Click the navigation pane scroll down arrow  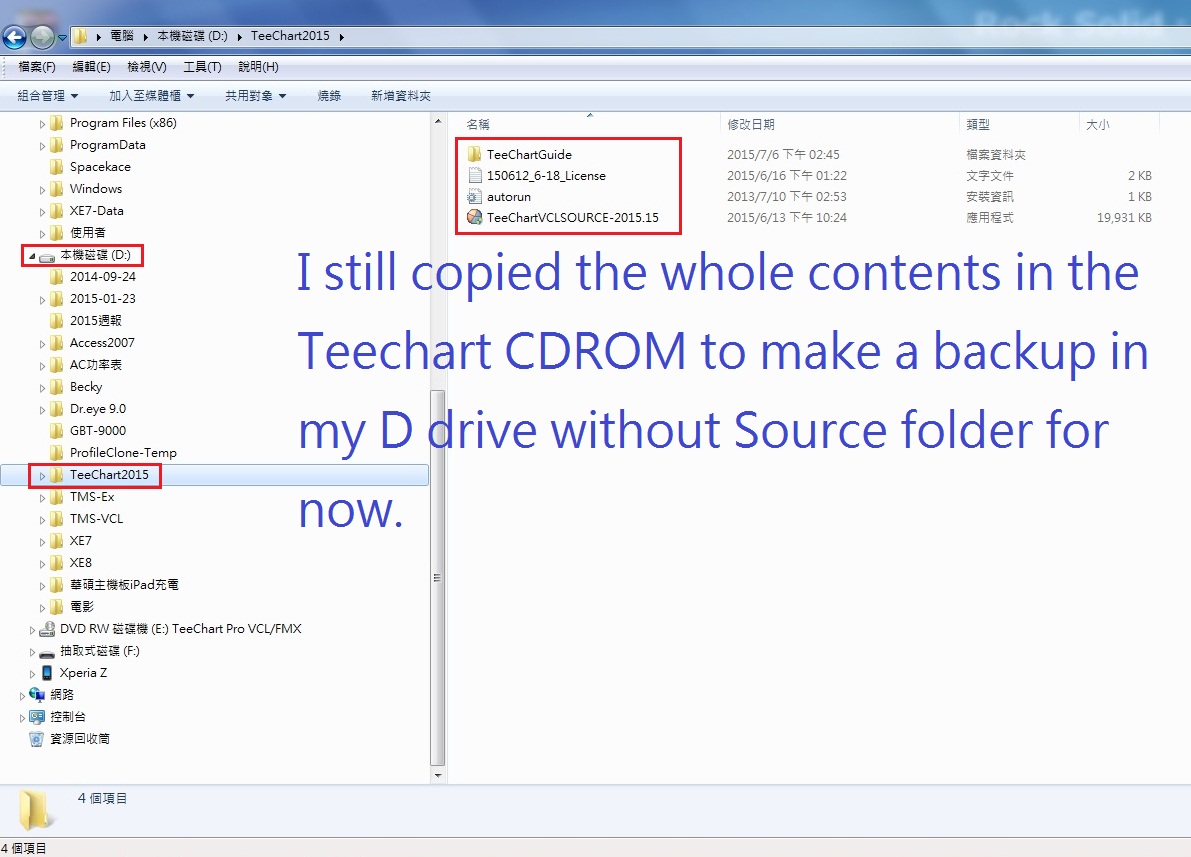click(x=438, y=776)
